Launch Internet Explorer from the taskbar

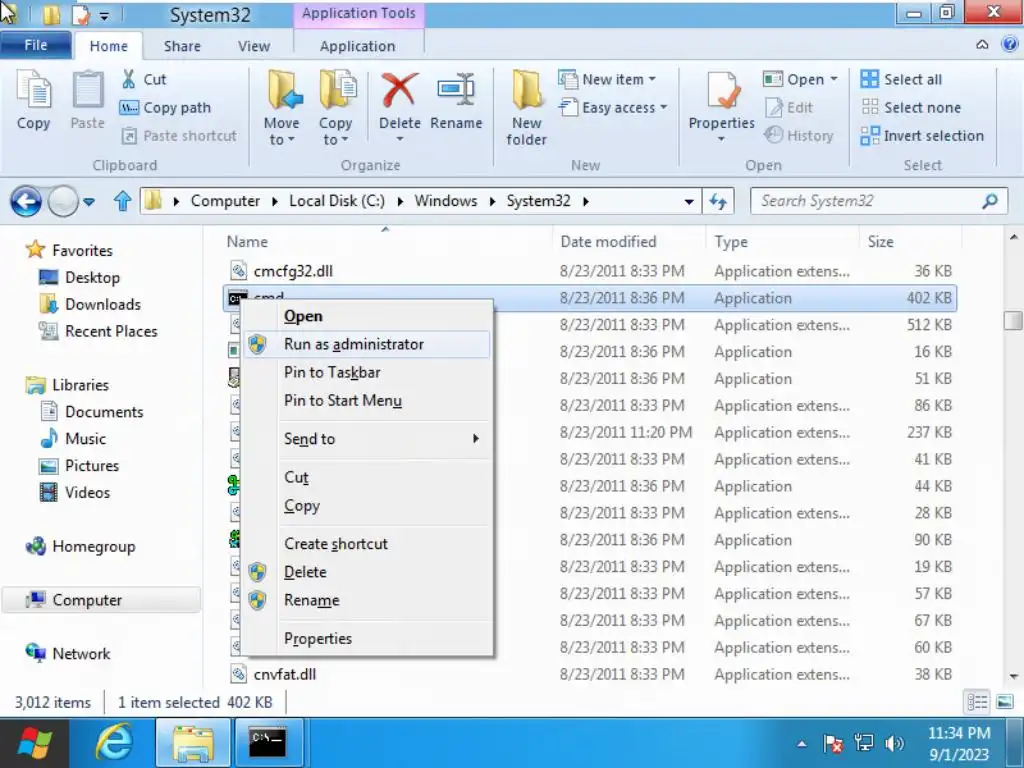[114, 743]
